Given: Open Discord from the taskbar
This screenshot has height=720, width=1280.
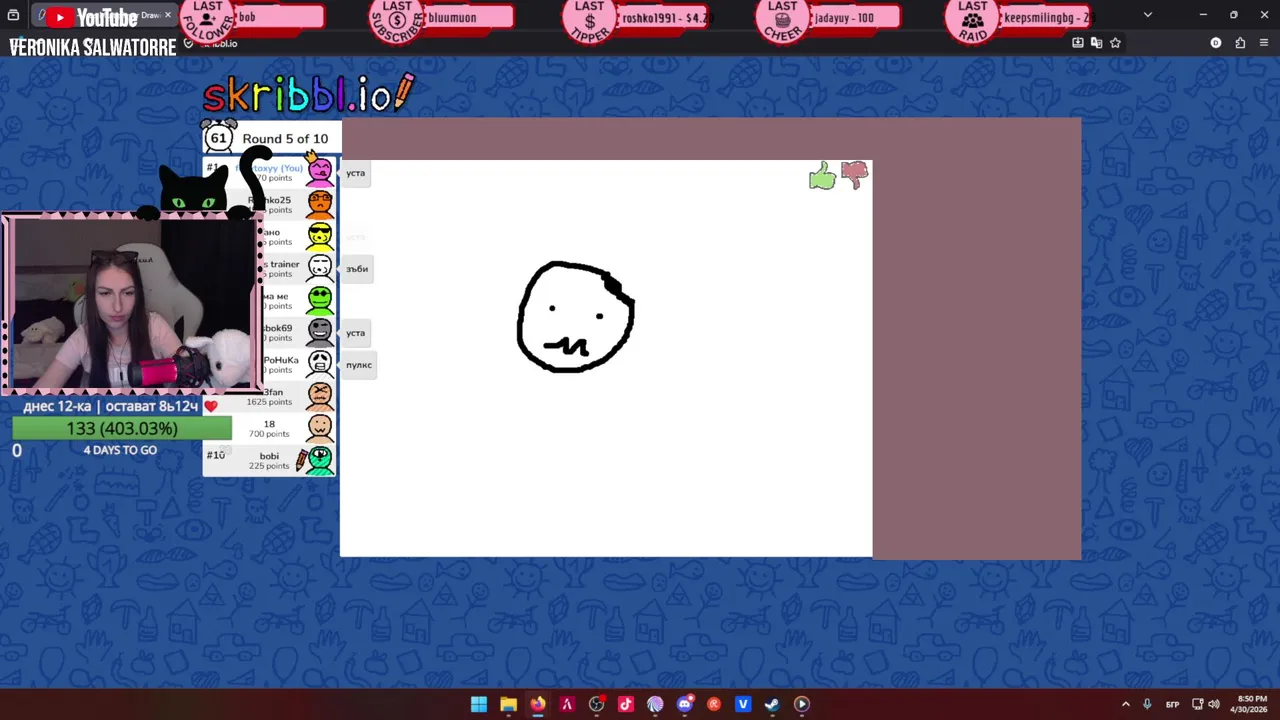Looking at the screenshot, I should pos(684,704).
